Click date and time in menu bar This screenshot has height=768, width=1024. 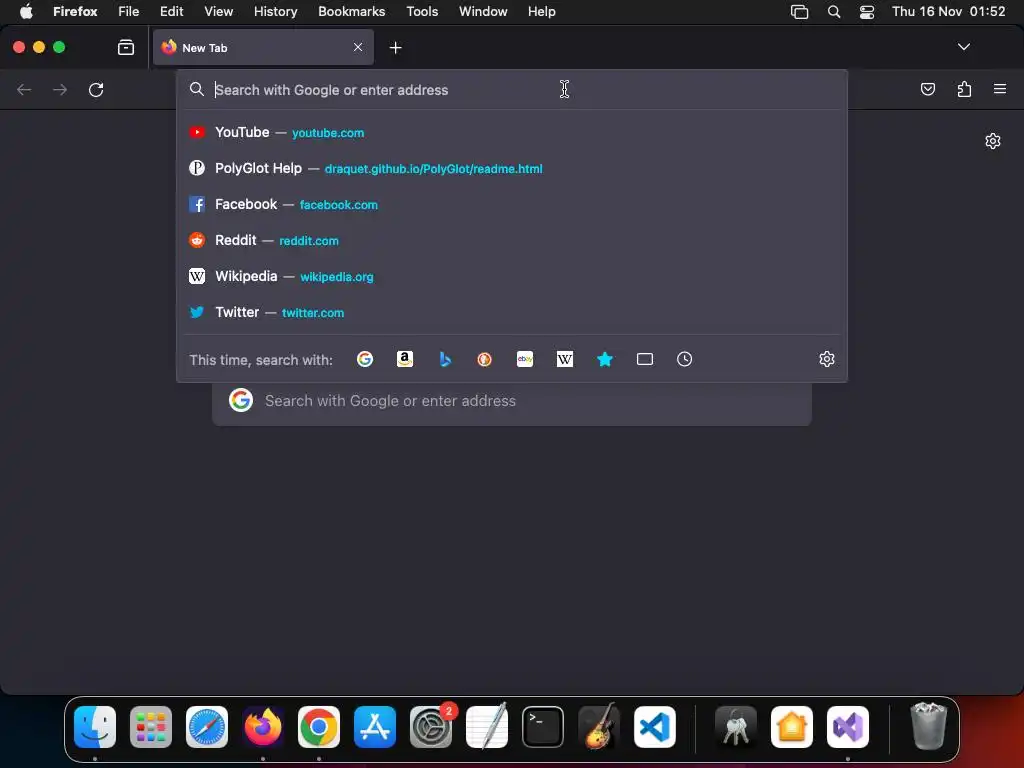948,11
